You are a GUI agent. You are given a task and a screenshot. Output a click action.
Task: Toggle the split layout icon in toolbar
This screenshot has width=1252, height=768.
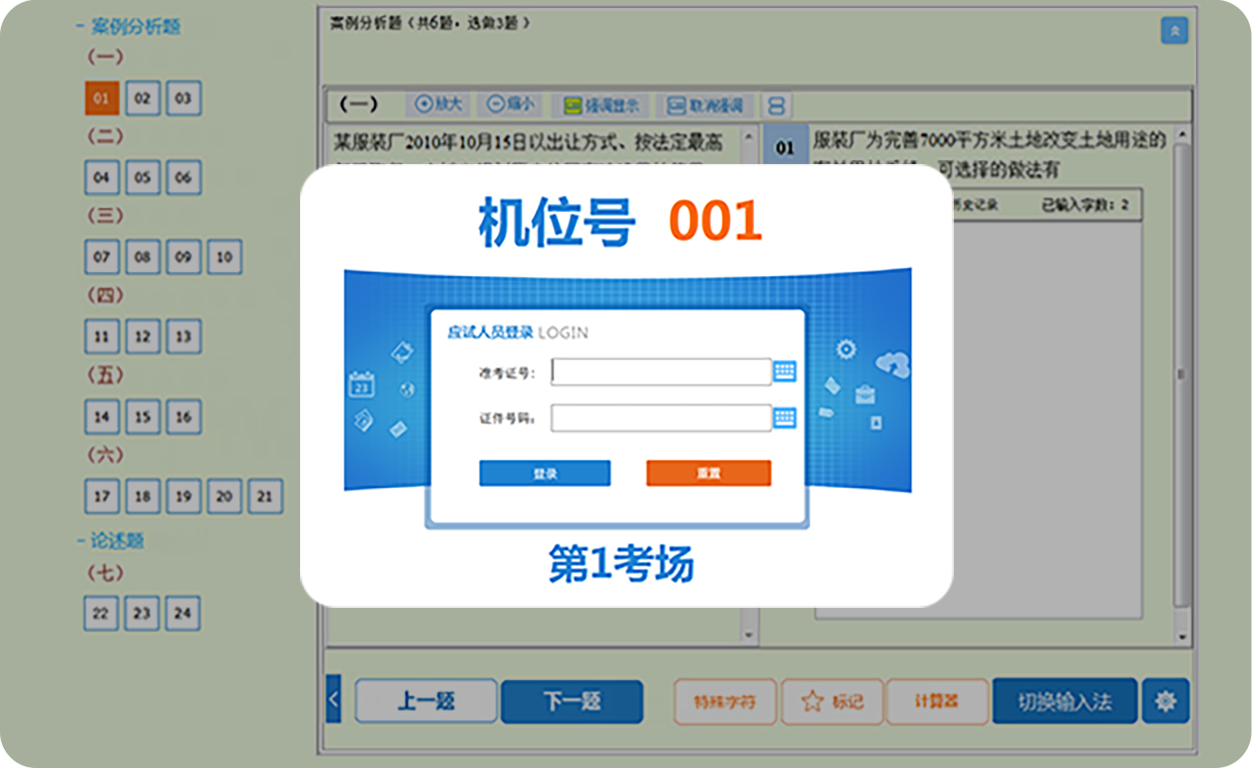point(776,105)
